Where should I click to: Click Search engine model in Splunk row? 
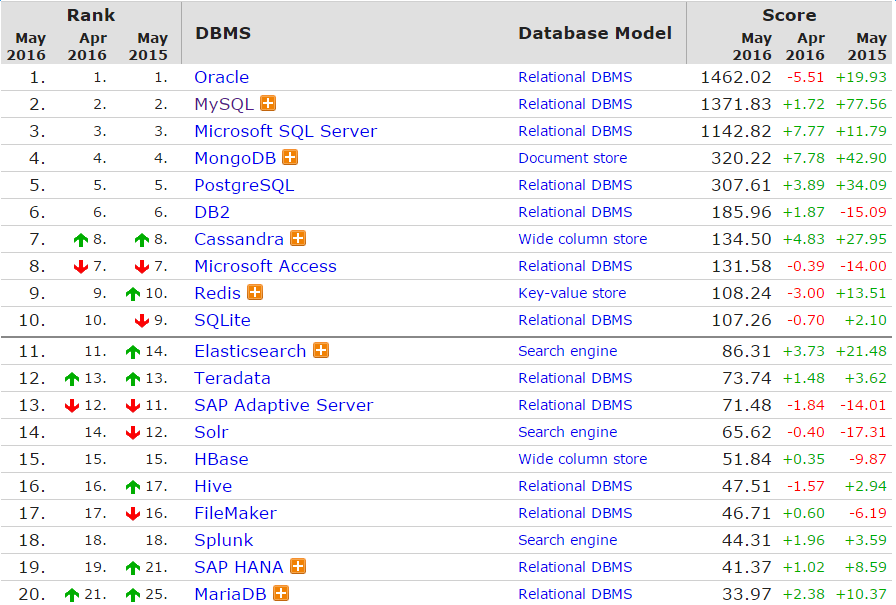(567, 540)
